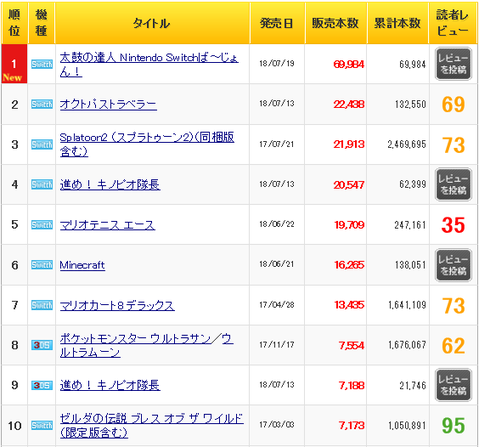Click cumulative total 2,469,695
Image resolution: width=479 pixels, height=447 pixels.
407,144
